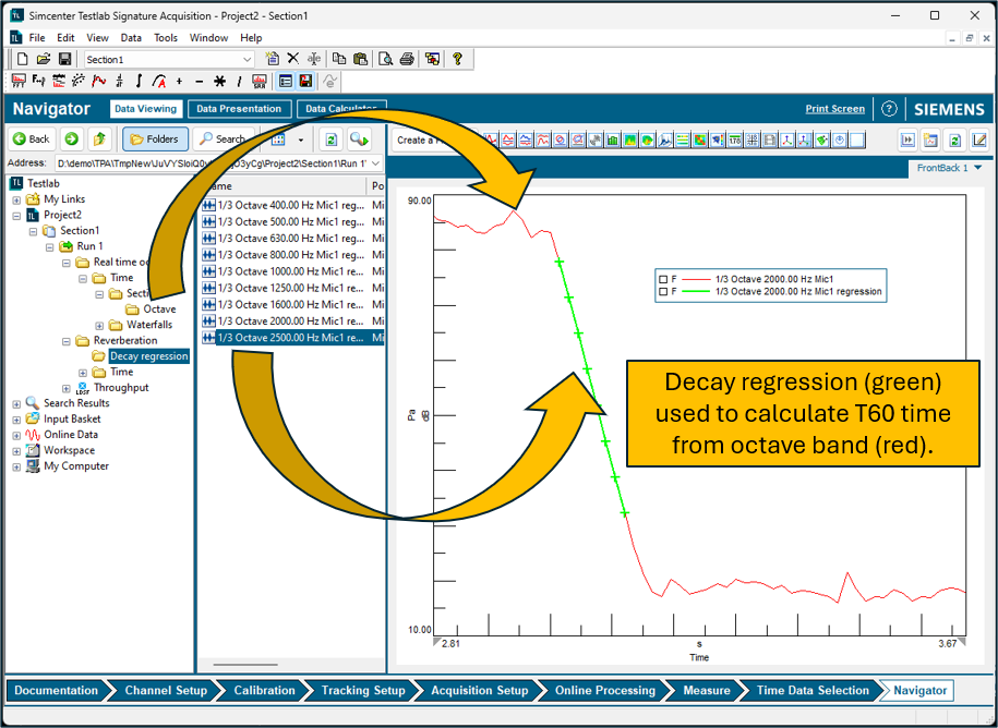Click the green bar chart display icon
Viewport: 998px width, 728px height.
[x=613, y=139]
